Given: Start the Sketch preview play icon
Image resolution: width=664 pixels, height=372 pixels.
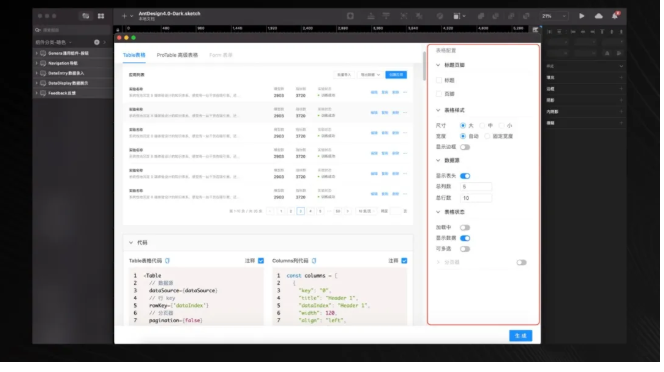Looking at the screenshot, I should 582,16.
